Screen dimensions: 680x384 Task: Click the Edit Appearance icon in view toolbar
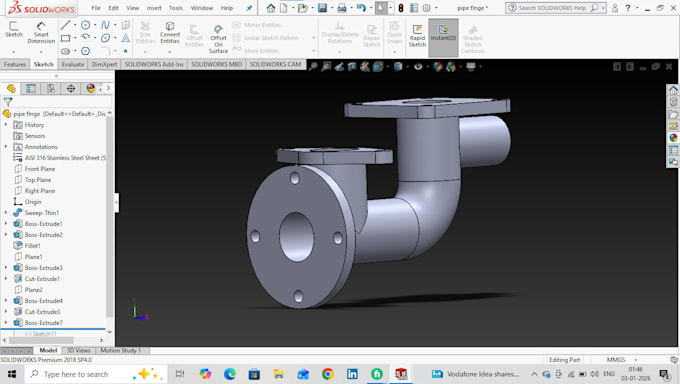438,66
